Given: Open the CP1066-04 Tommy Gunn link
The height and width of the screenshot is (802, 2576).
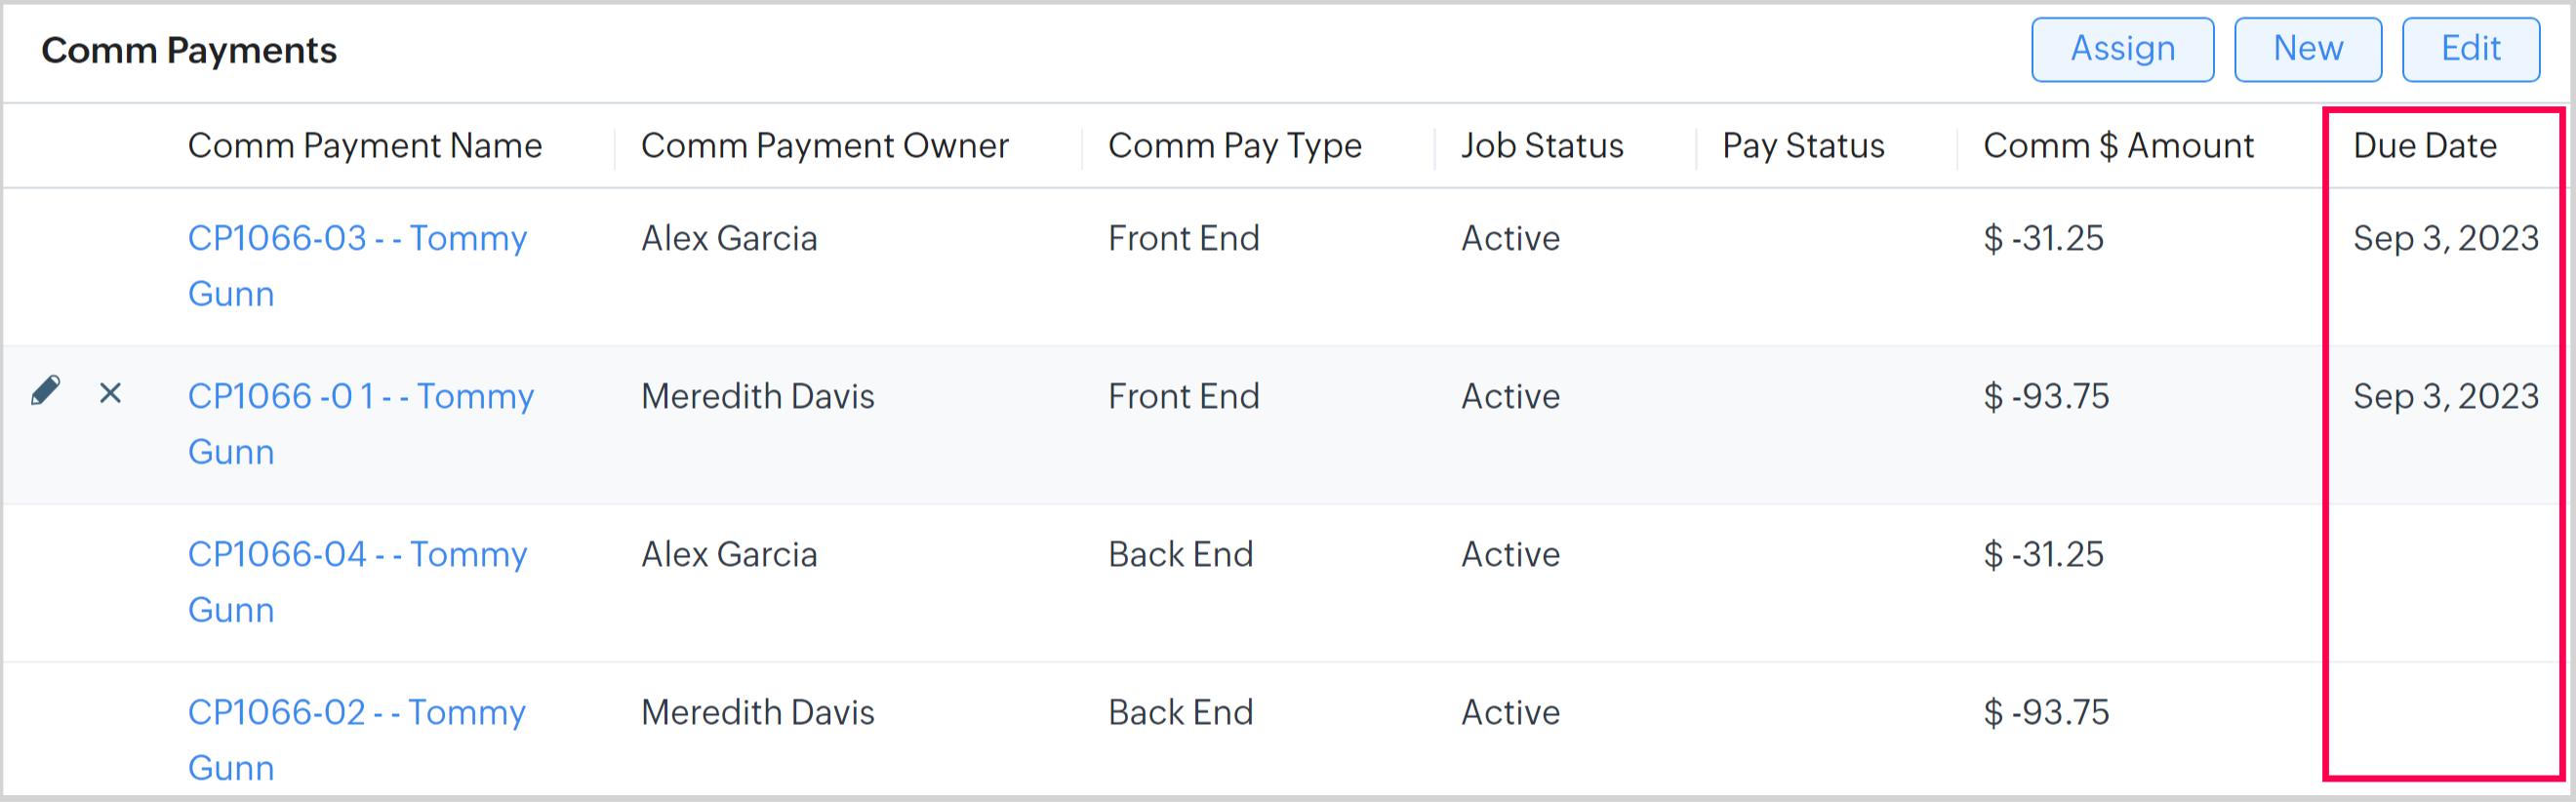Looking at the screenshot, I should pyautogui.click(x=356, y=555).
